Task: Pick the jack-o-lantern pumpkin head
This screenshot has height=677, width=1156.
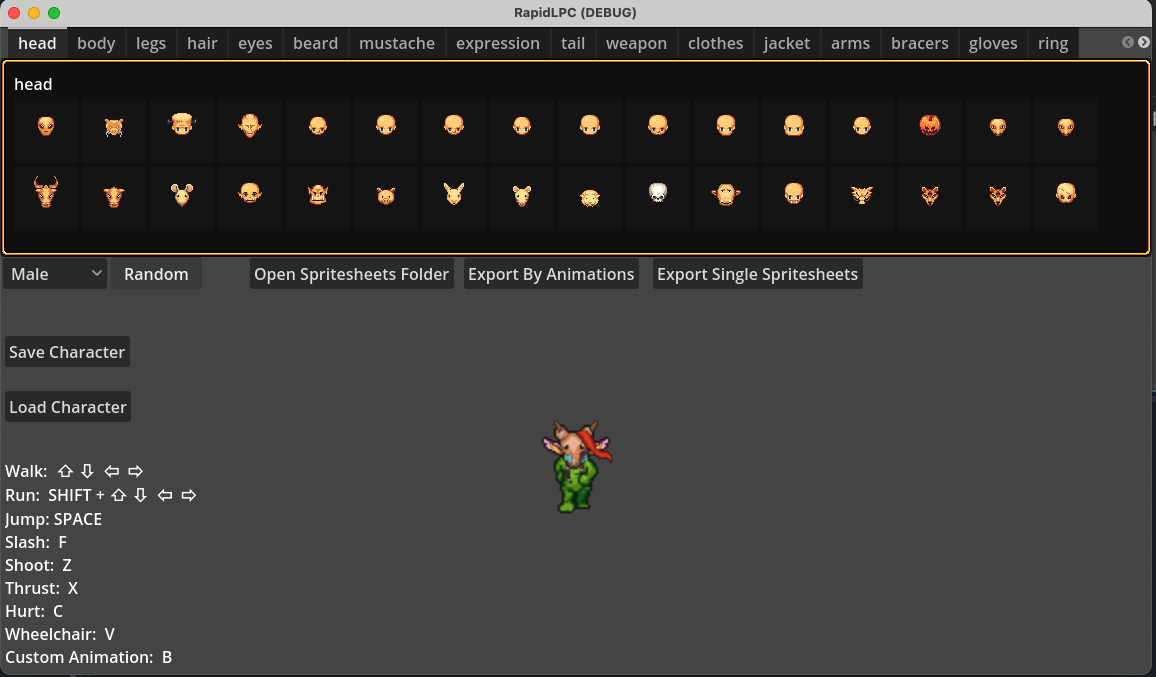Action: pos(930,127)
